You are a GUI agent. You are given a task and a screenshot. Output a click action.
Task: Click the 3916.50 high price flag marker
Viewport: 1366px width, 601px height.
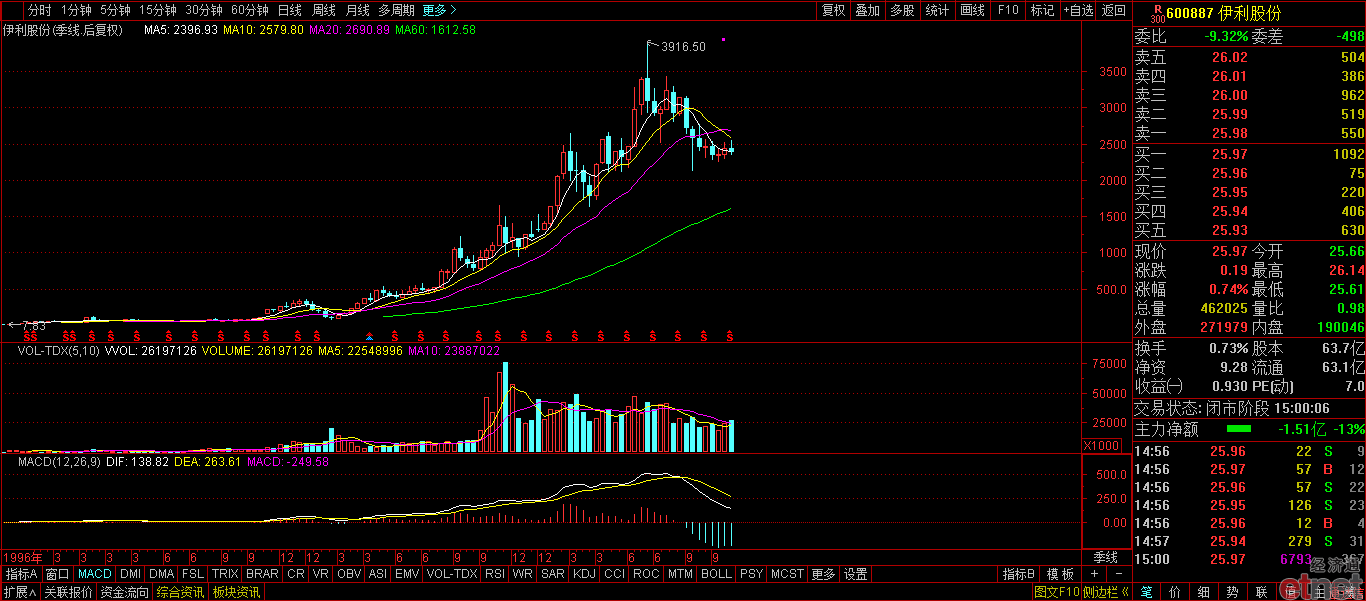(677, 46)
